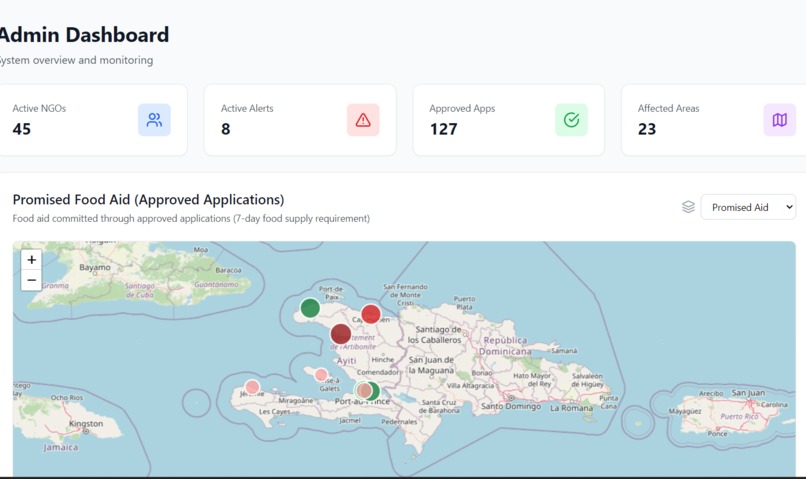The image size is (806, 479).
Task: Click the Approved Apps value 127
Action: pyautogui.click(x=443, y=128)
